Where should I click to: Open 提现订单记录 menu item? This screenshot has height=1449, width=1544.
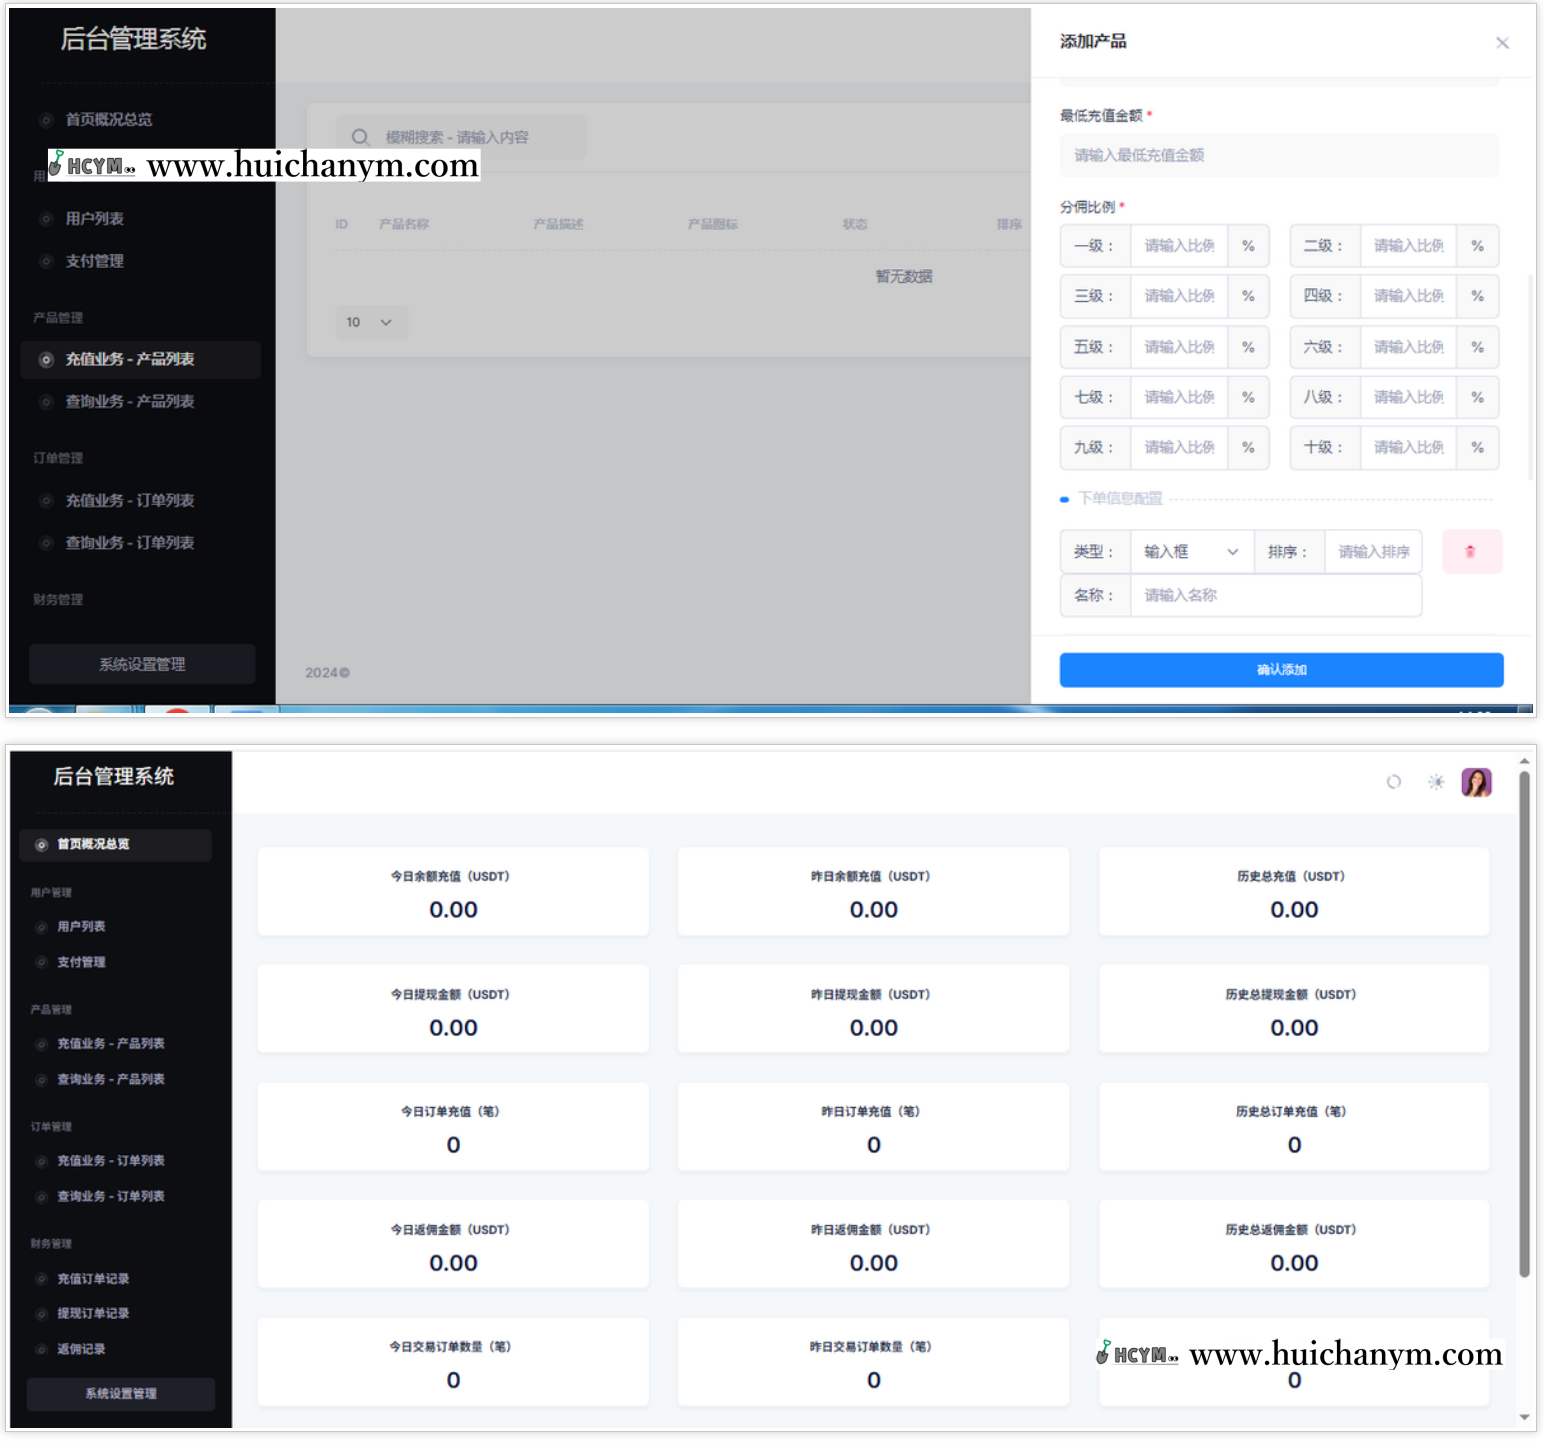click(x=93, y=1314)
